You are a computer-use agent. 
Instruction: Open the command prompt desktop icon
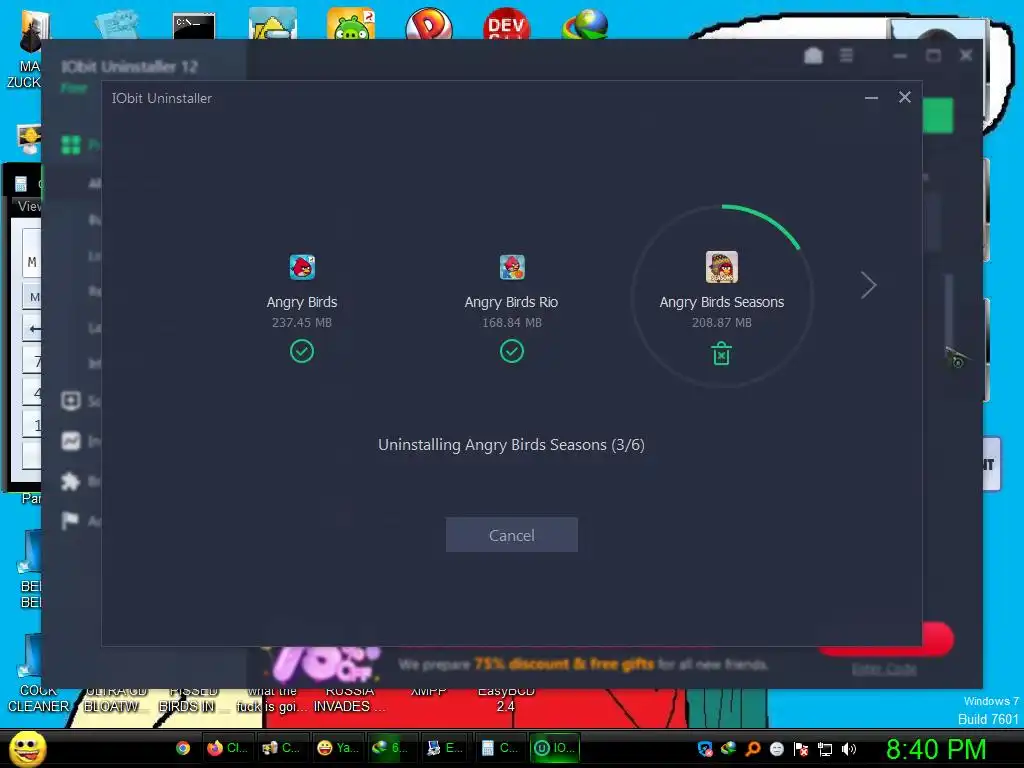click(194, 25)
